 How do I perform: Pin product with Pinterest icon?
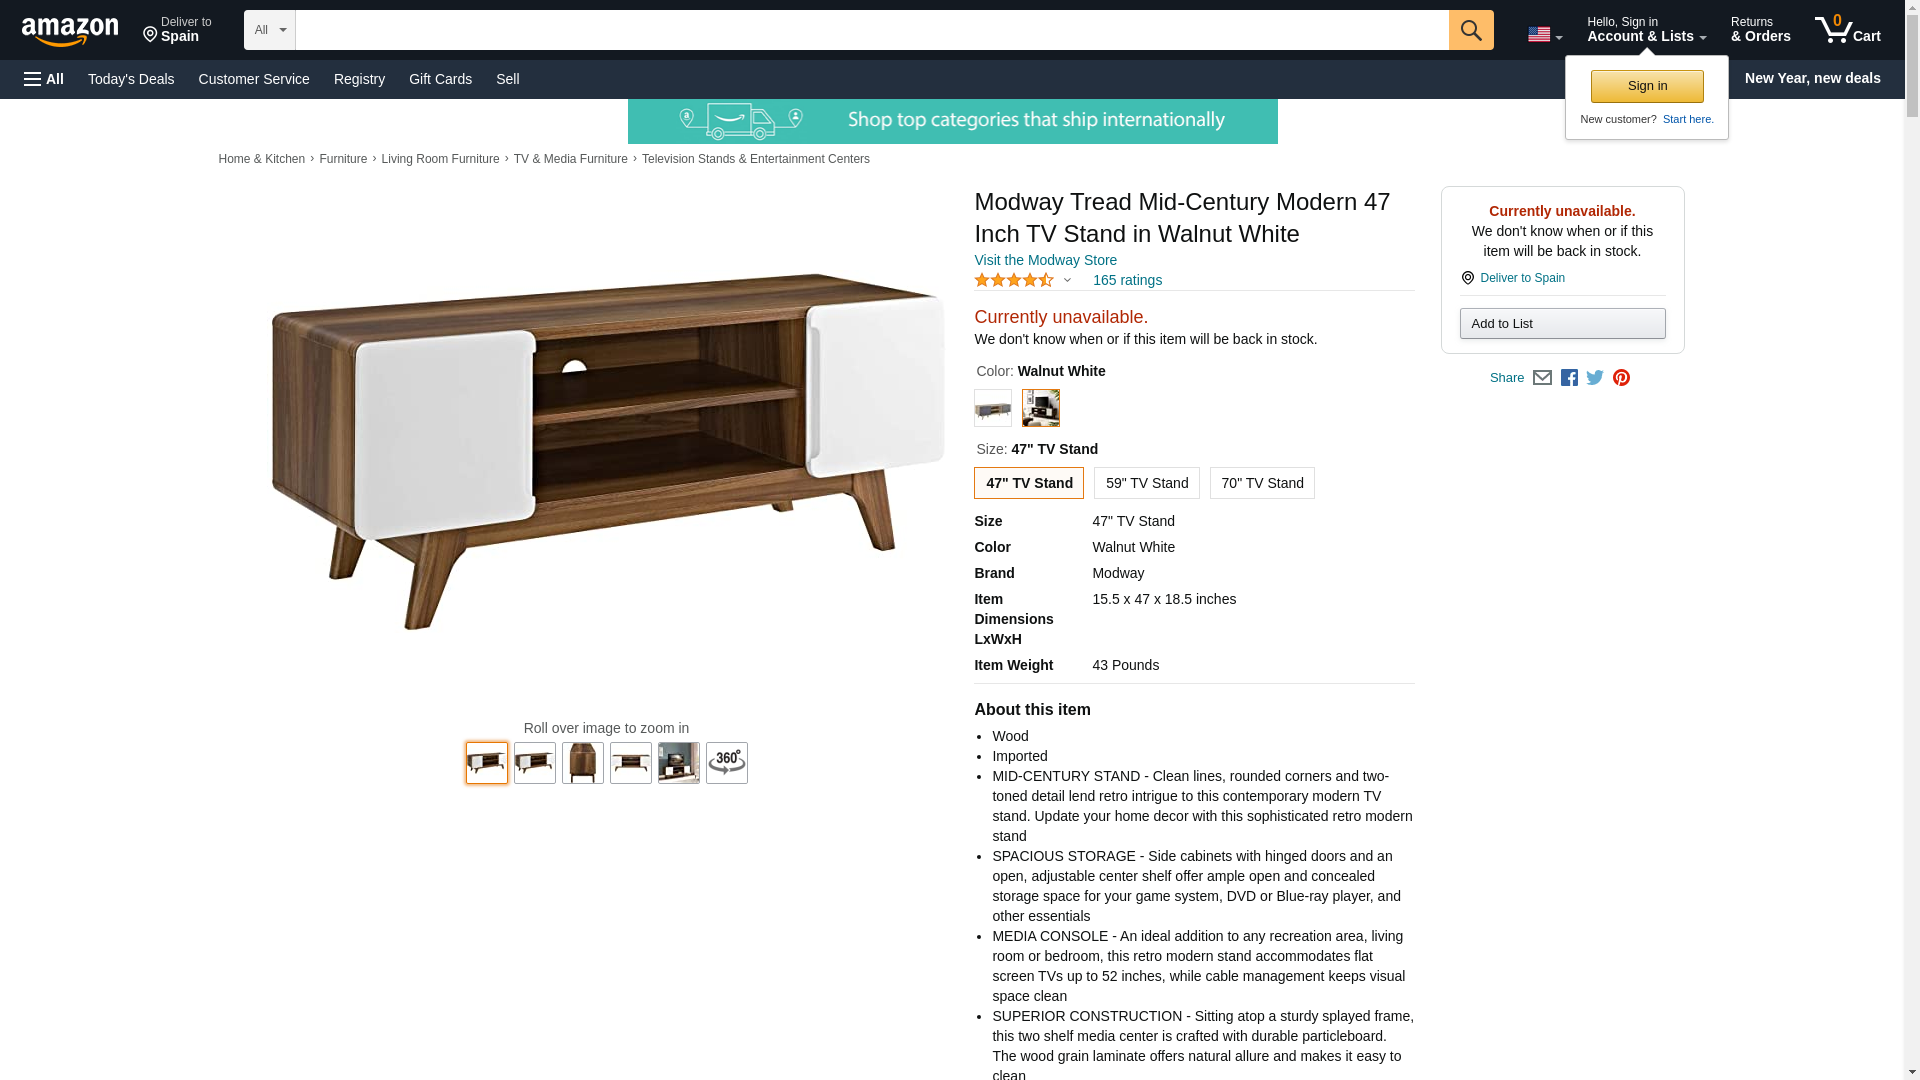tap(1621, 378)
